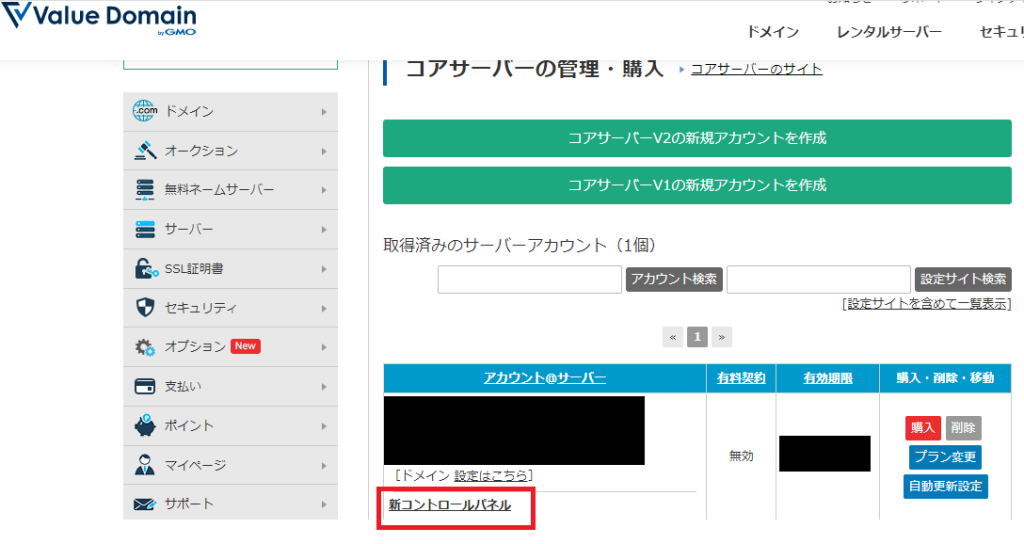1024x544 pixels.
Task: Sort by 有効期限 column header
Action: coord(827,378)
